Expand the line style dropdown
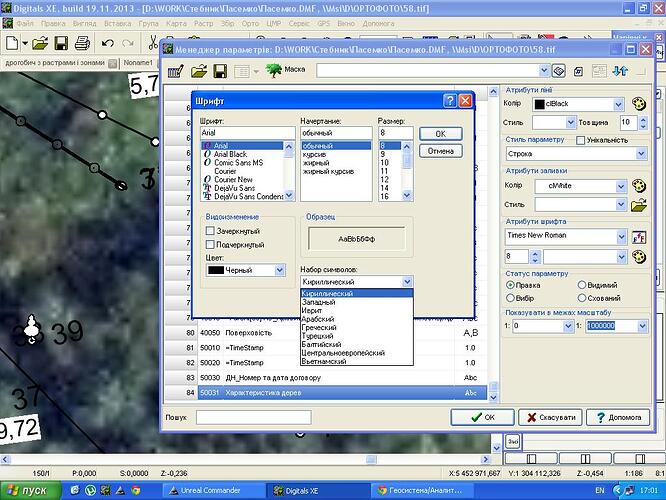 pyautogui.click(x=570, y=123)
